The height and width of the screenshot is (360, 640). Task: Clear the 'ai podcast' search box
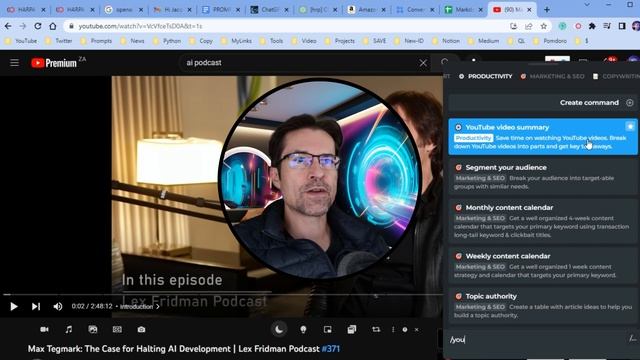[423, 63]
